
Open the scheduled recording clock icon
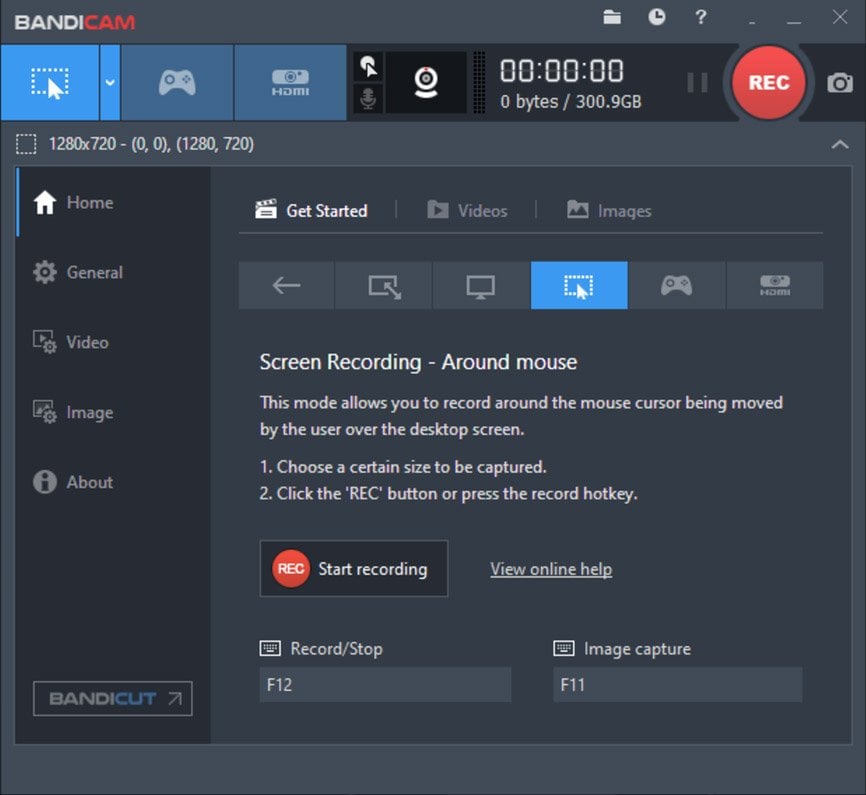[x=656, y=17]
